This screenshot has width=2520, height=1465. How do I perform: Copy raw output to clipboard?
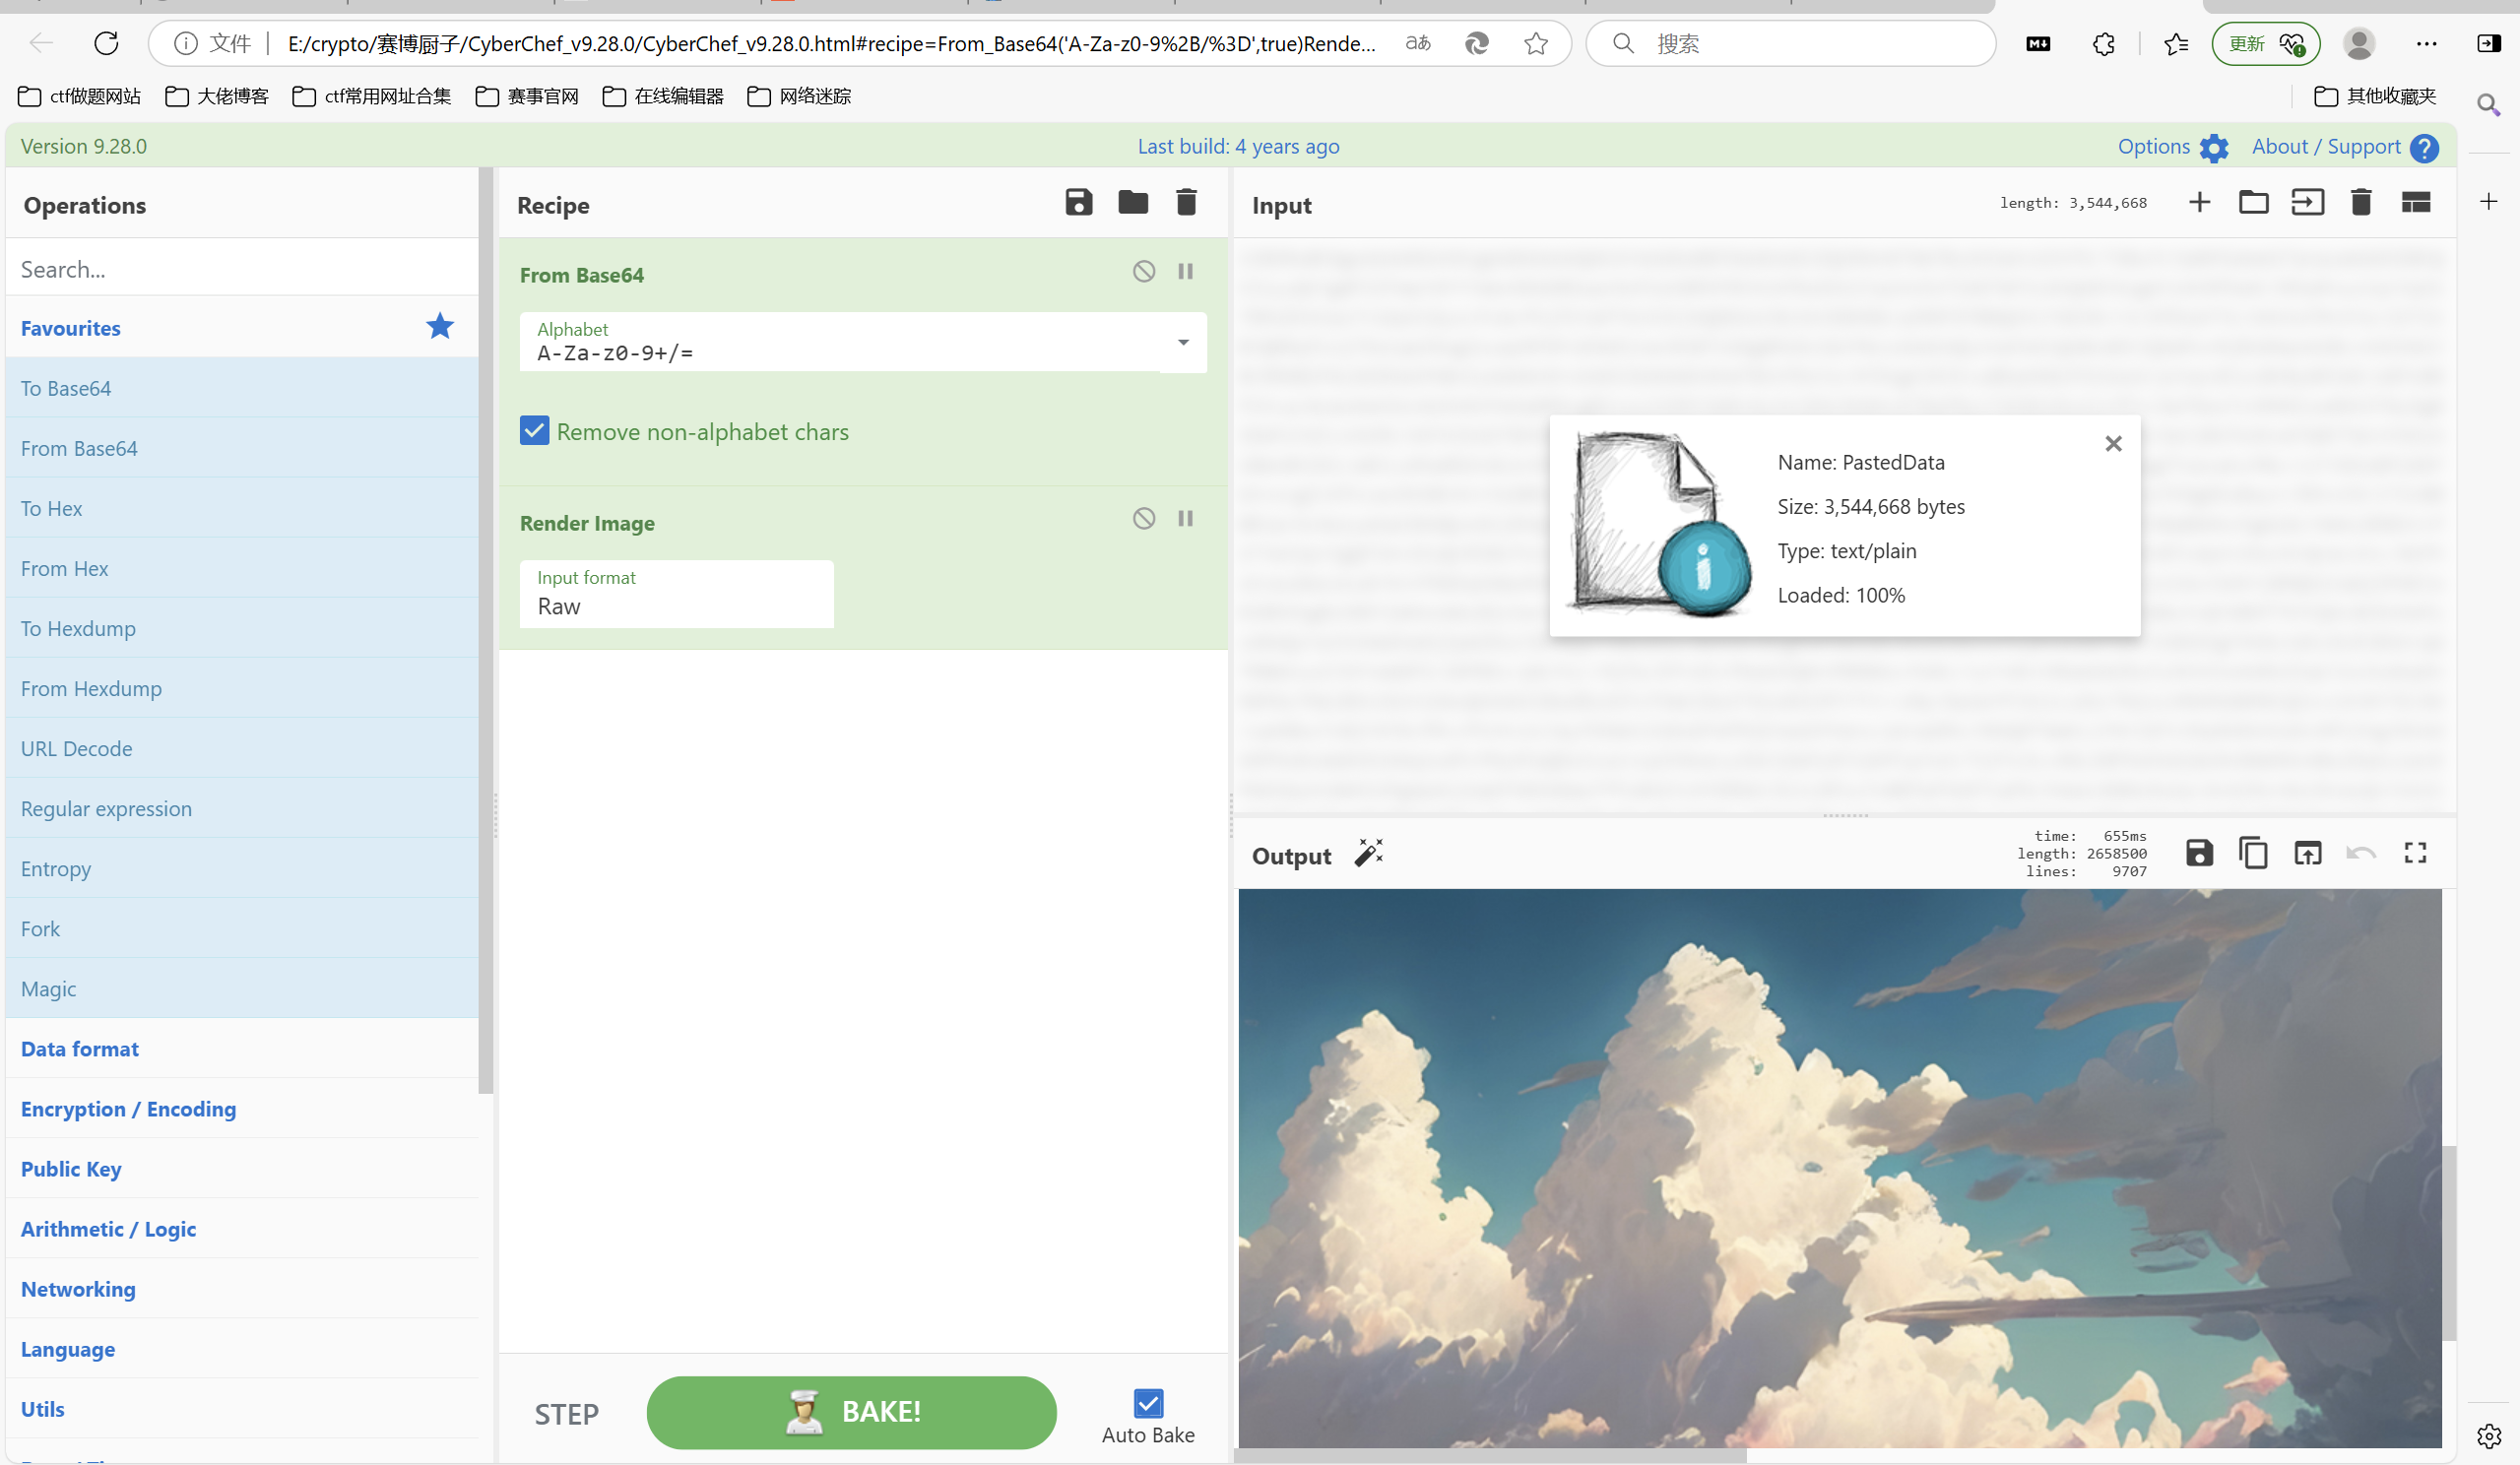tap(2253, 853)
